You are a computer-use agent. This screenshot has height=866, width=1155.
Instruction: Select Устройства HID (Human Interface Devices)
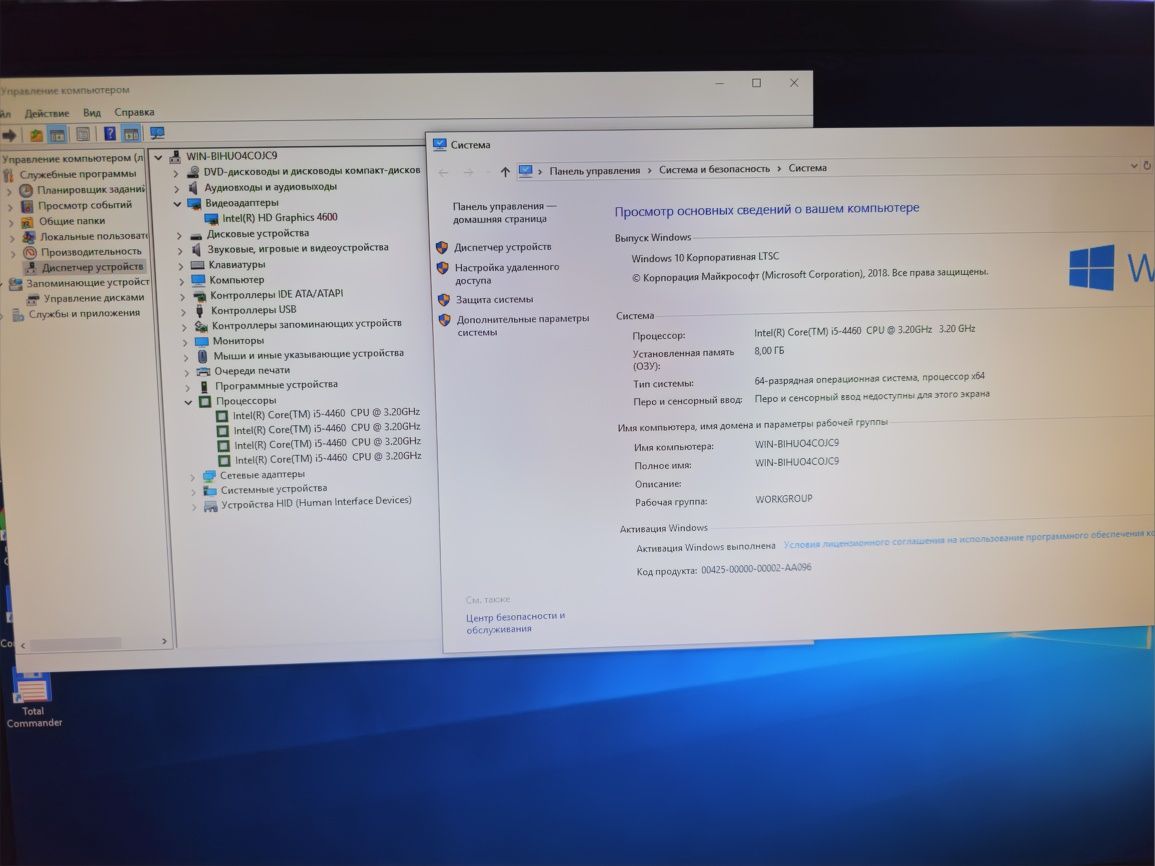tap(316, 502)
